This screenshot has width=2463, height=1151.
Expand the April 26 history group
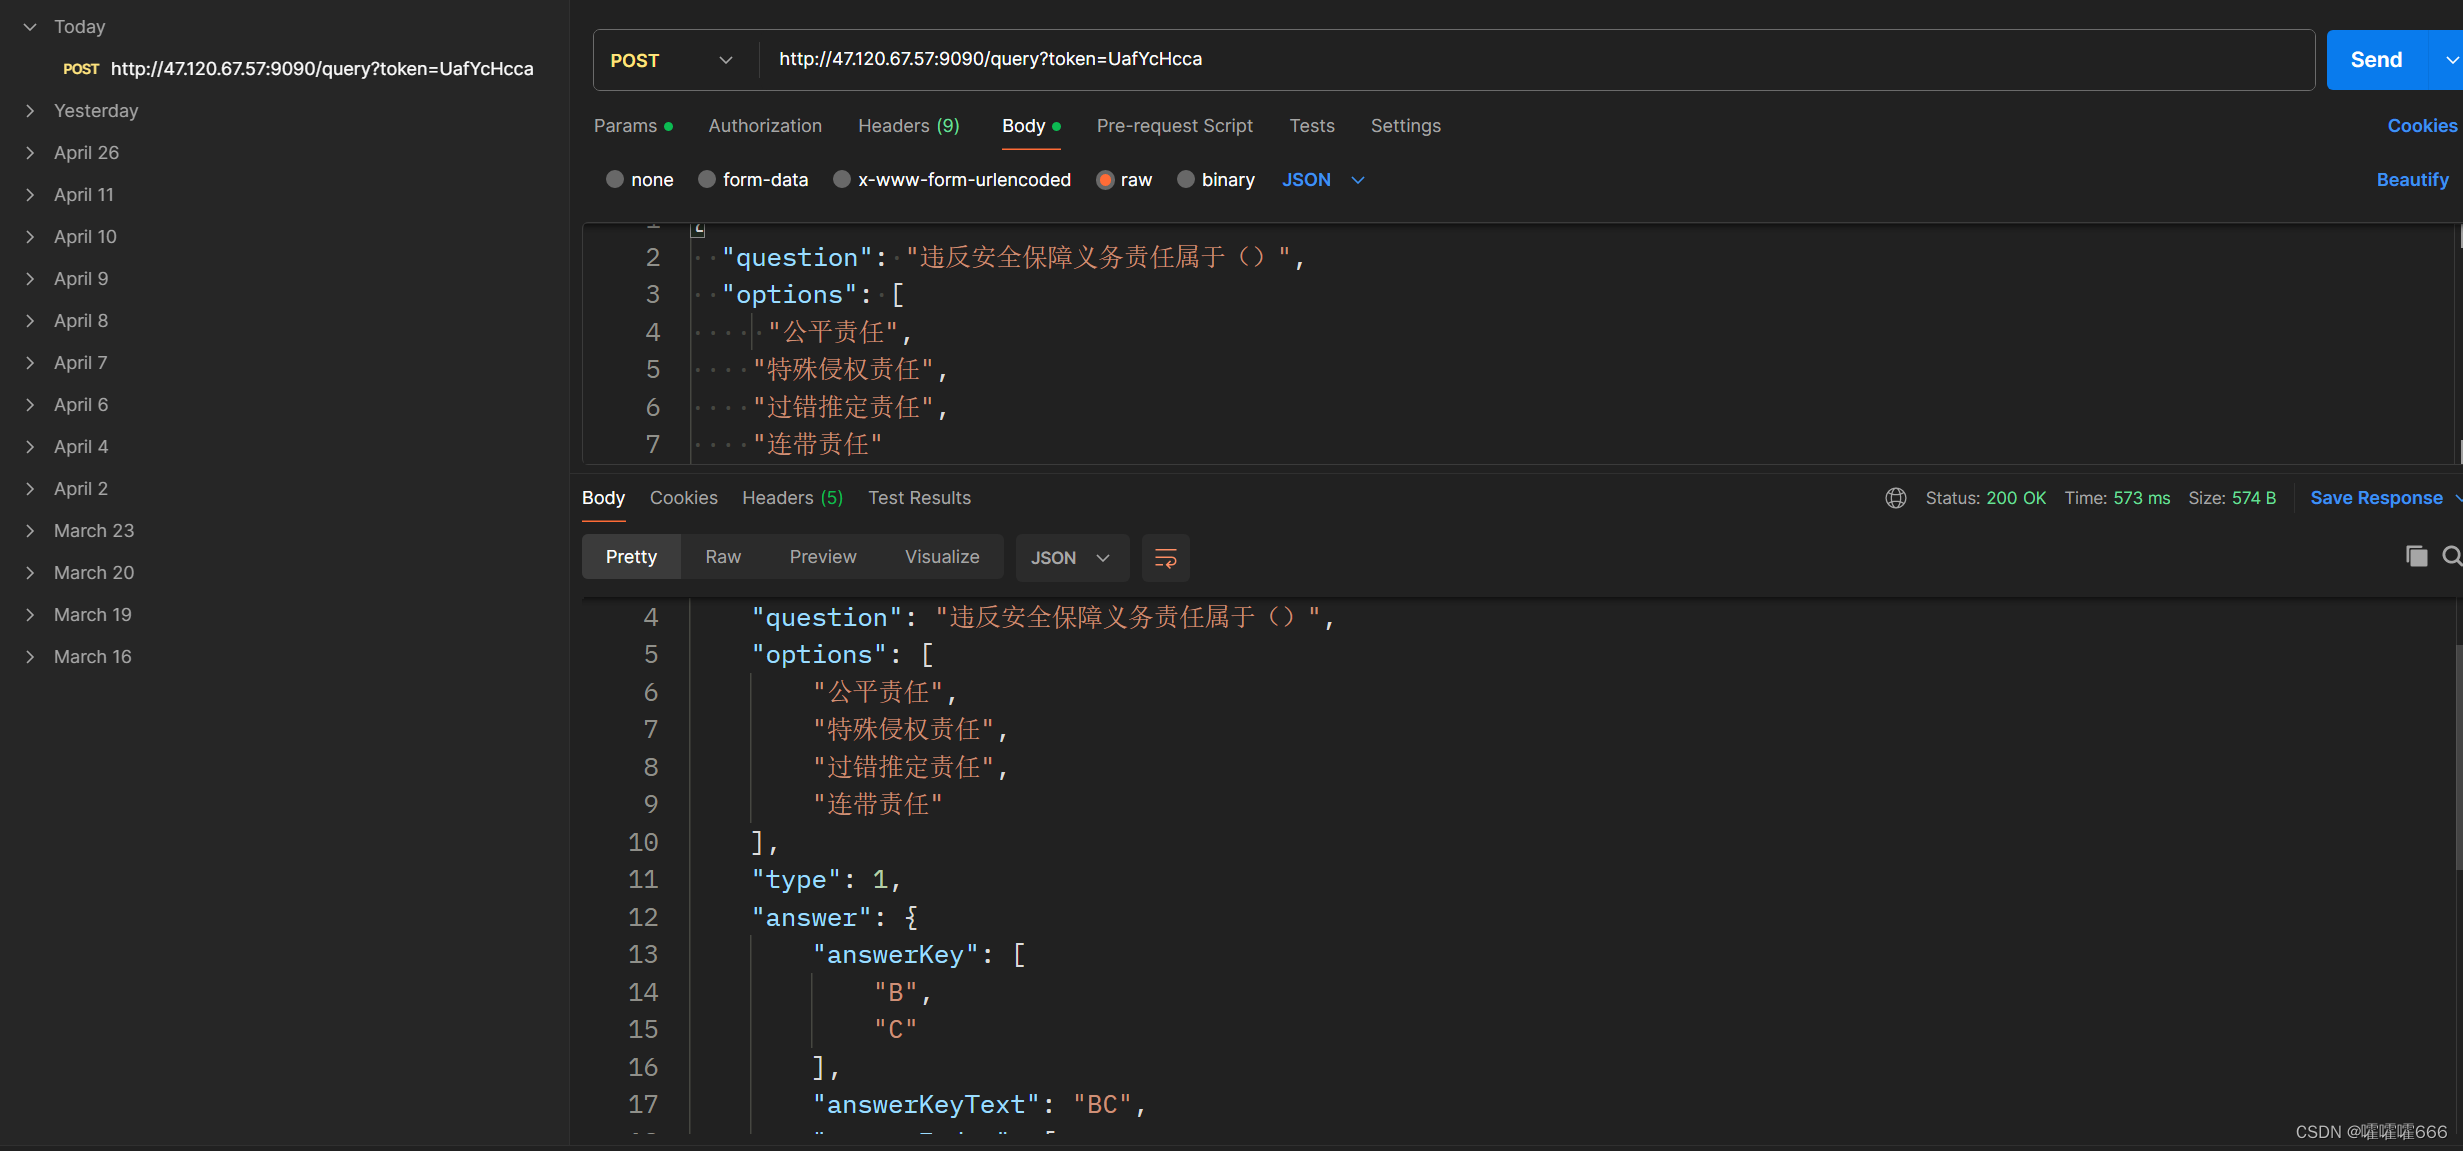click(x=30, y=153)
